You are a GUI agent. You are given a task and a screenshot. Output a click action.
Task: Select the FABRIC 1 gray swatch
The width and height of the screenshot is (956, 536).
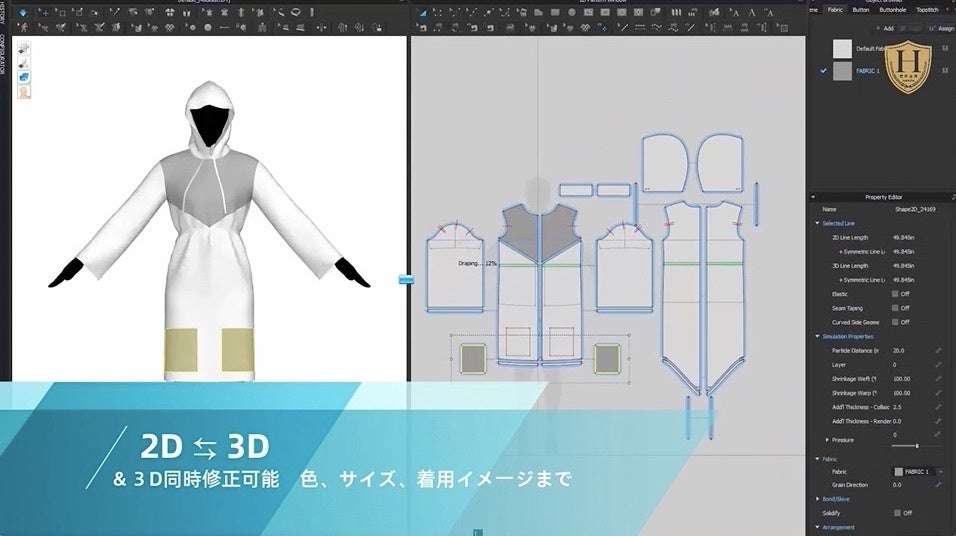(x=842, y=71)
